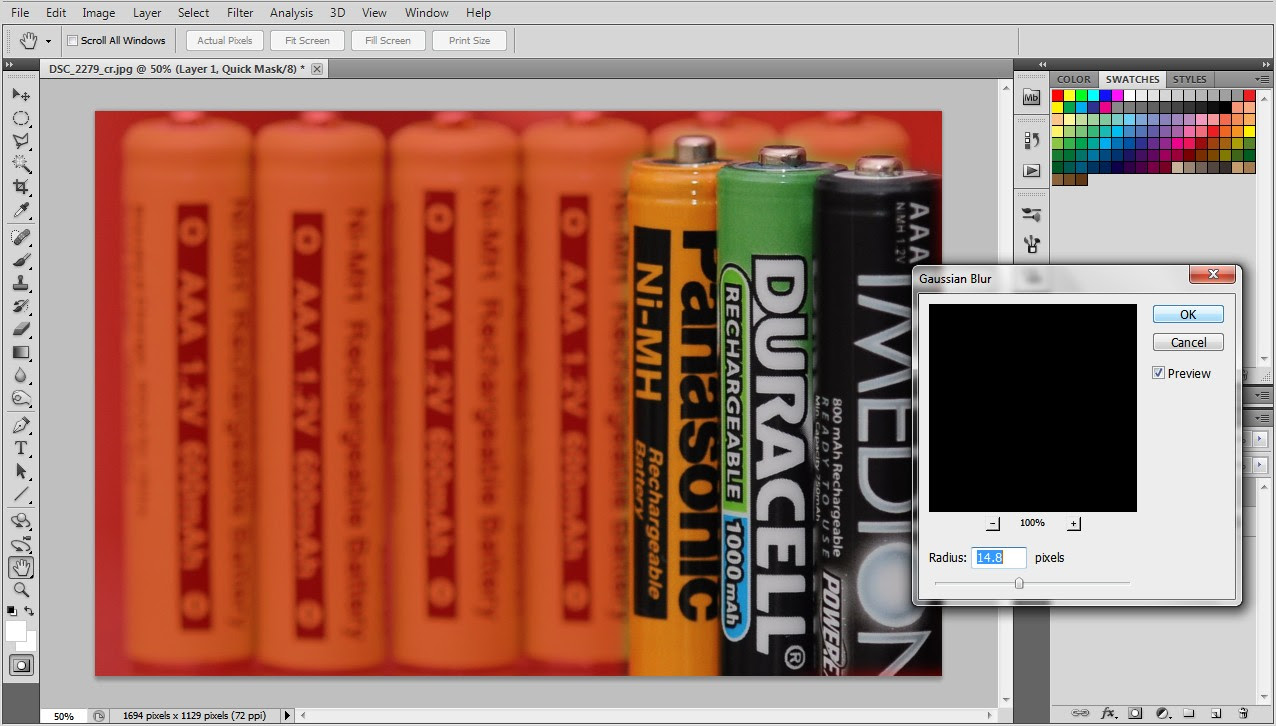This screenshot has height=726, width=1276.
Task: Open the Analysis menu
Action: 291,13
